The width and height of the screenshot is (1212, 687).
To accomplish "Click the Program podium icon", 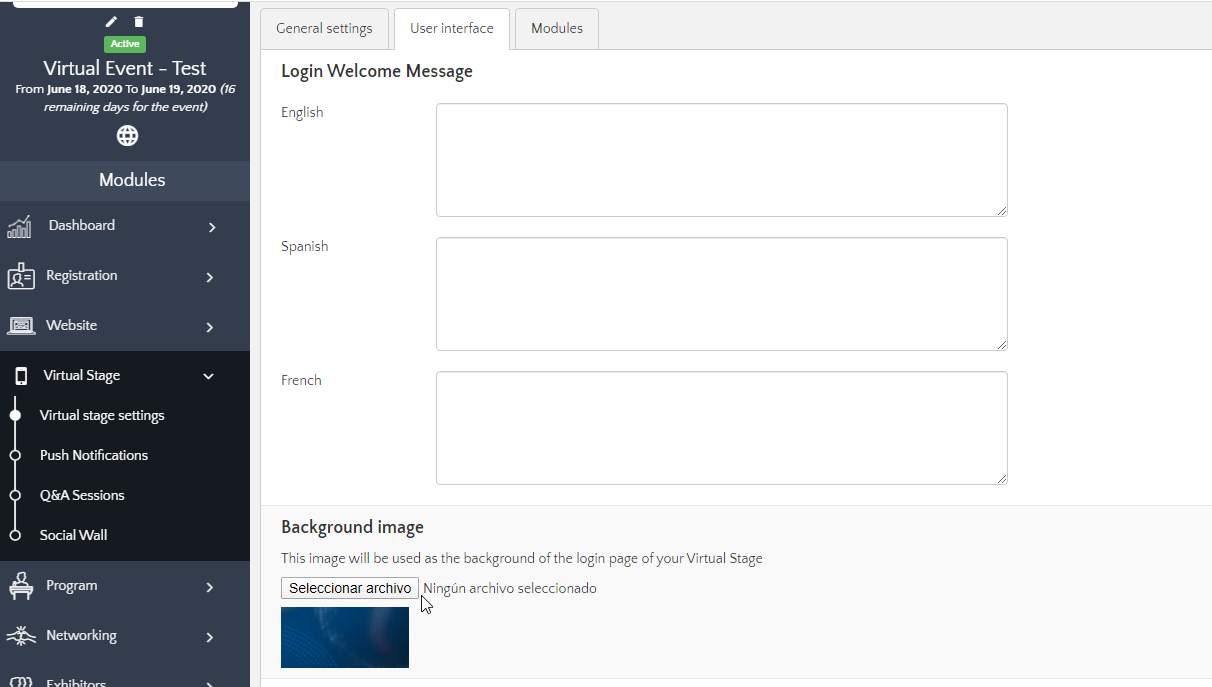I will [x=21, y=586].
